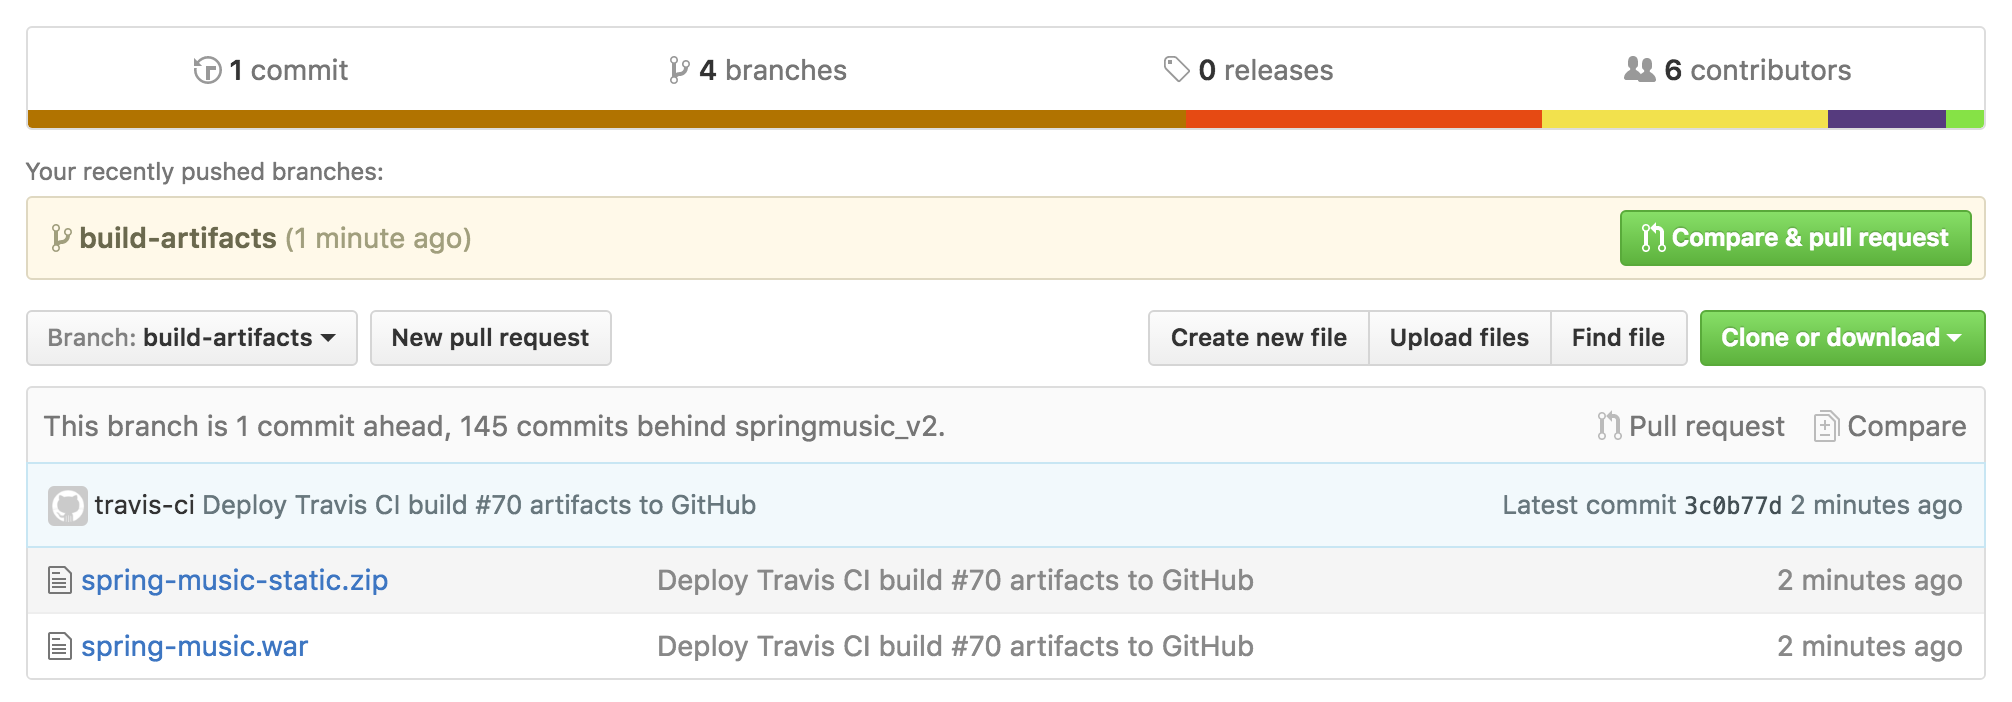Click the file icon beside spring-music.war

point(60,646)
